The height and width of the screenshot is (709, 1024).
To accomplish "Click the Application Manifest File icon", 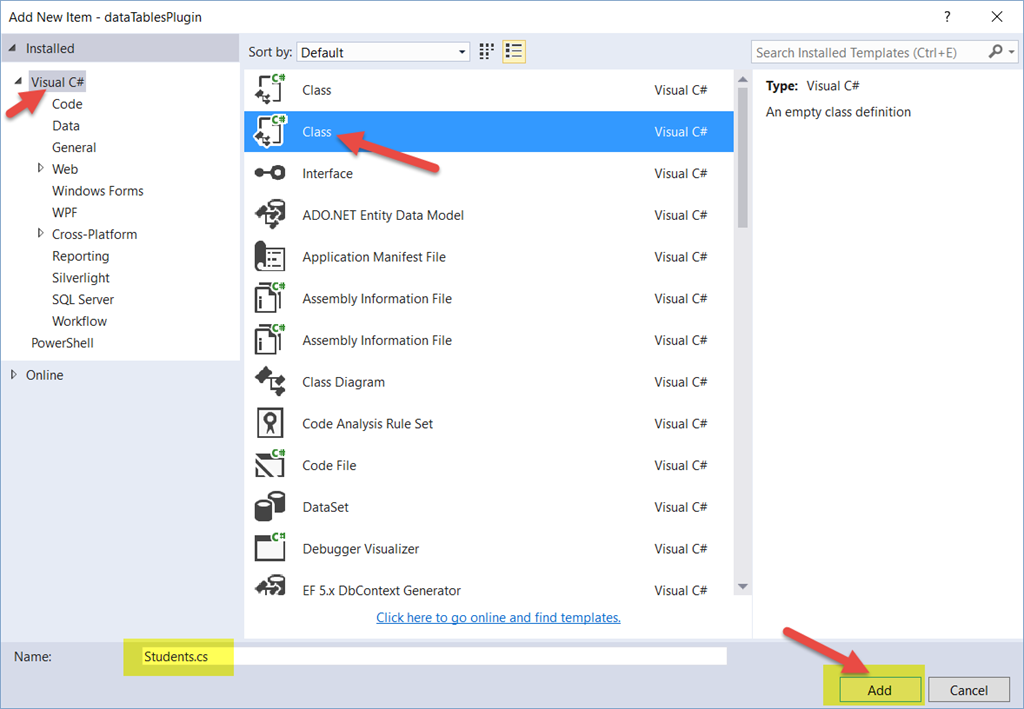I will pyautogui.click(x=270, y=257).
